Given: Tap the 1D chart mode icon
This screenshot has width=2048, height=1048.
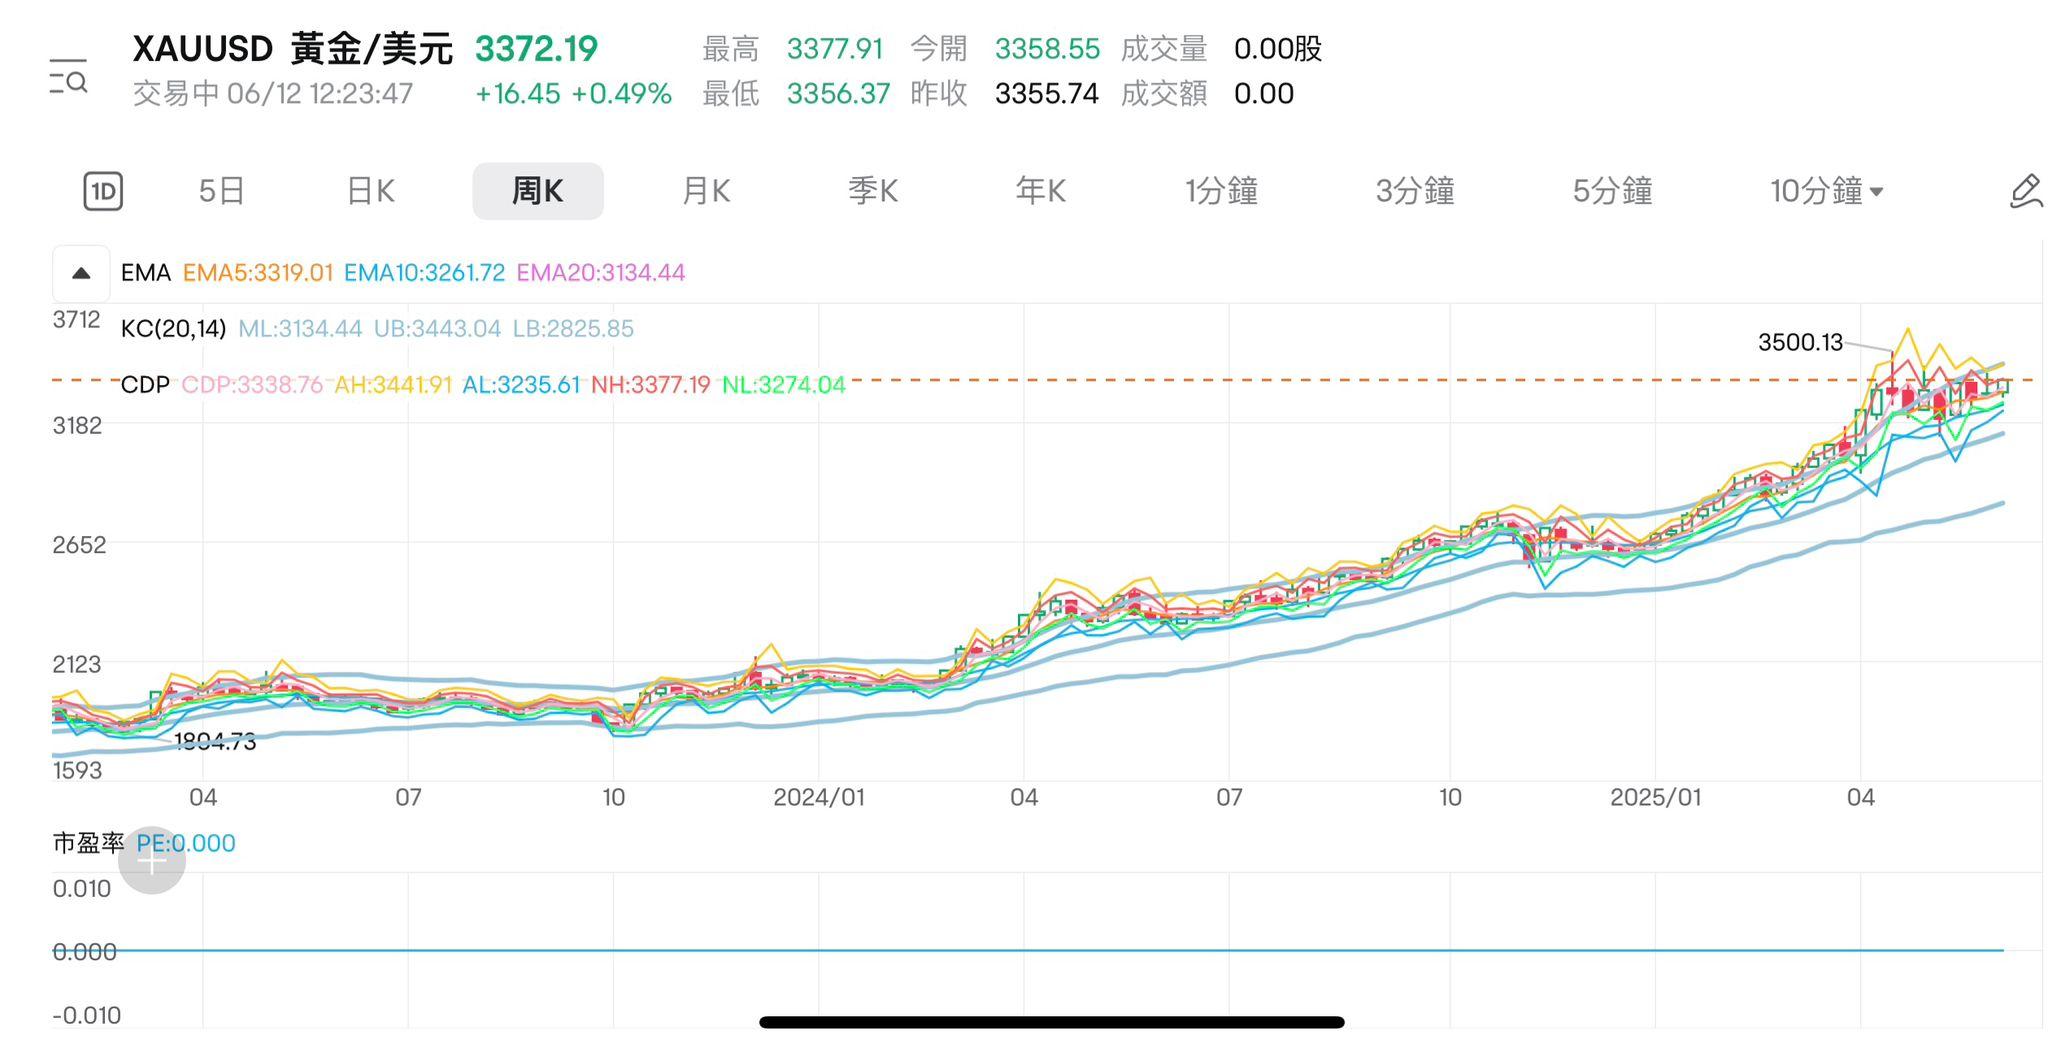Looking at the screenshot, I should [x=103, y=191].
